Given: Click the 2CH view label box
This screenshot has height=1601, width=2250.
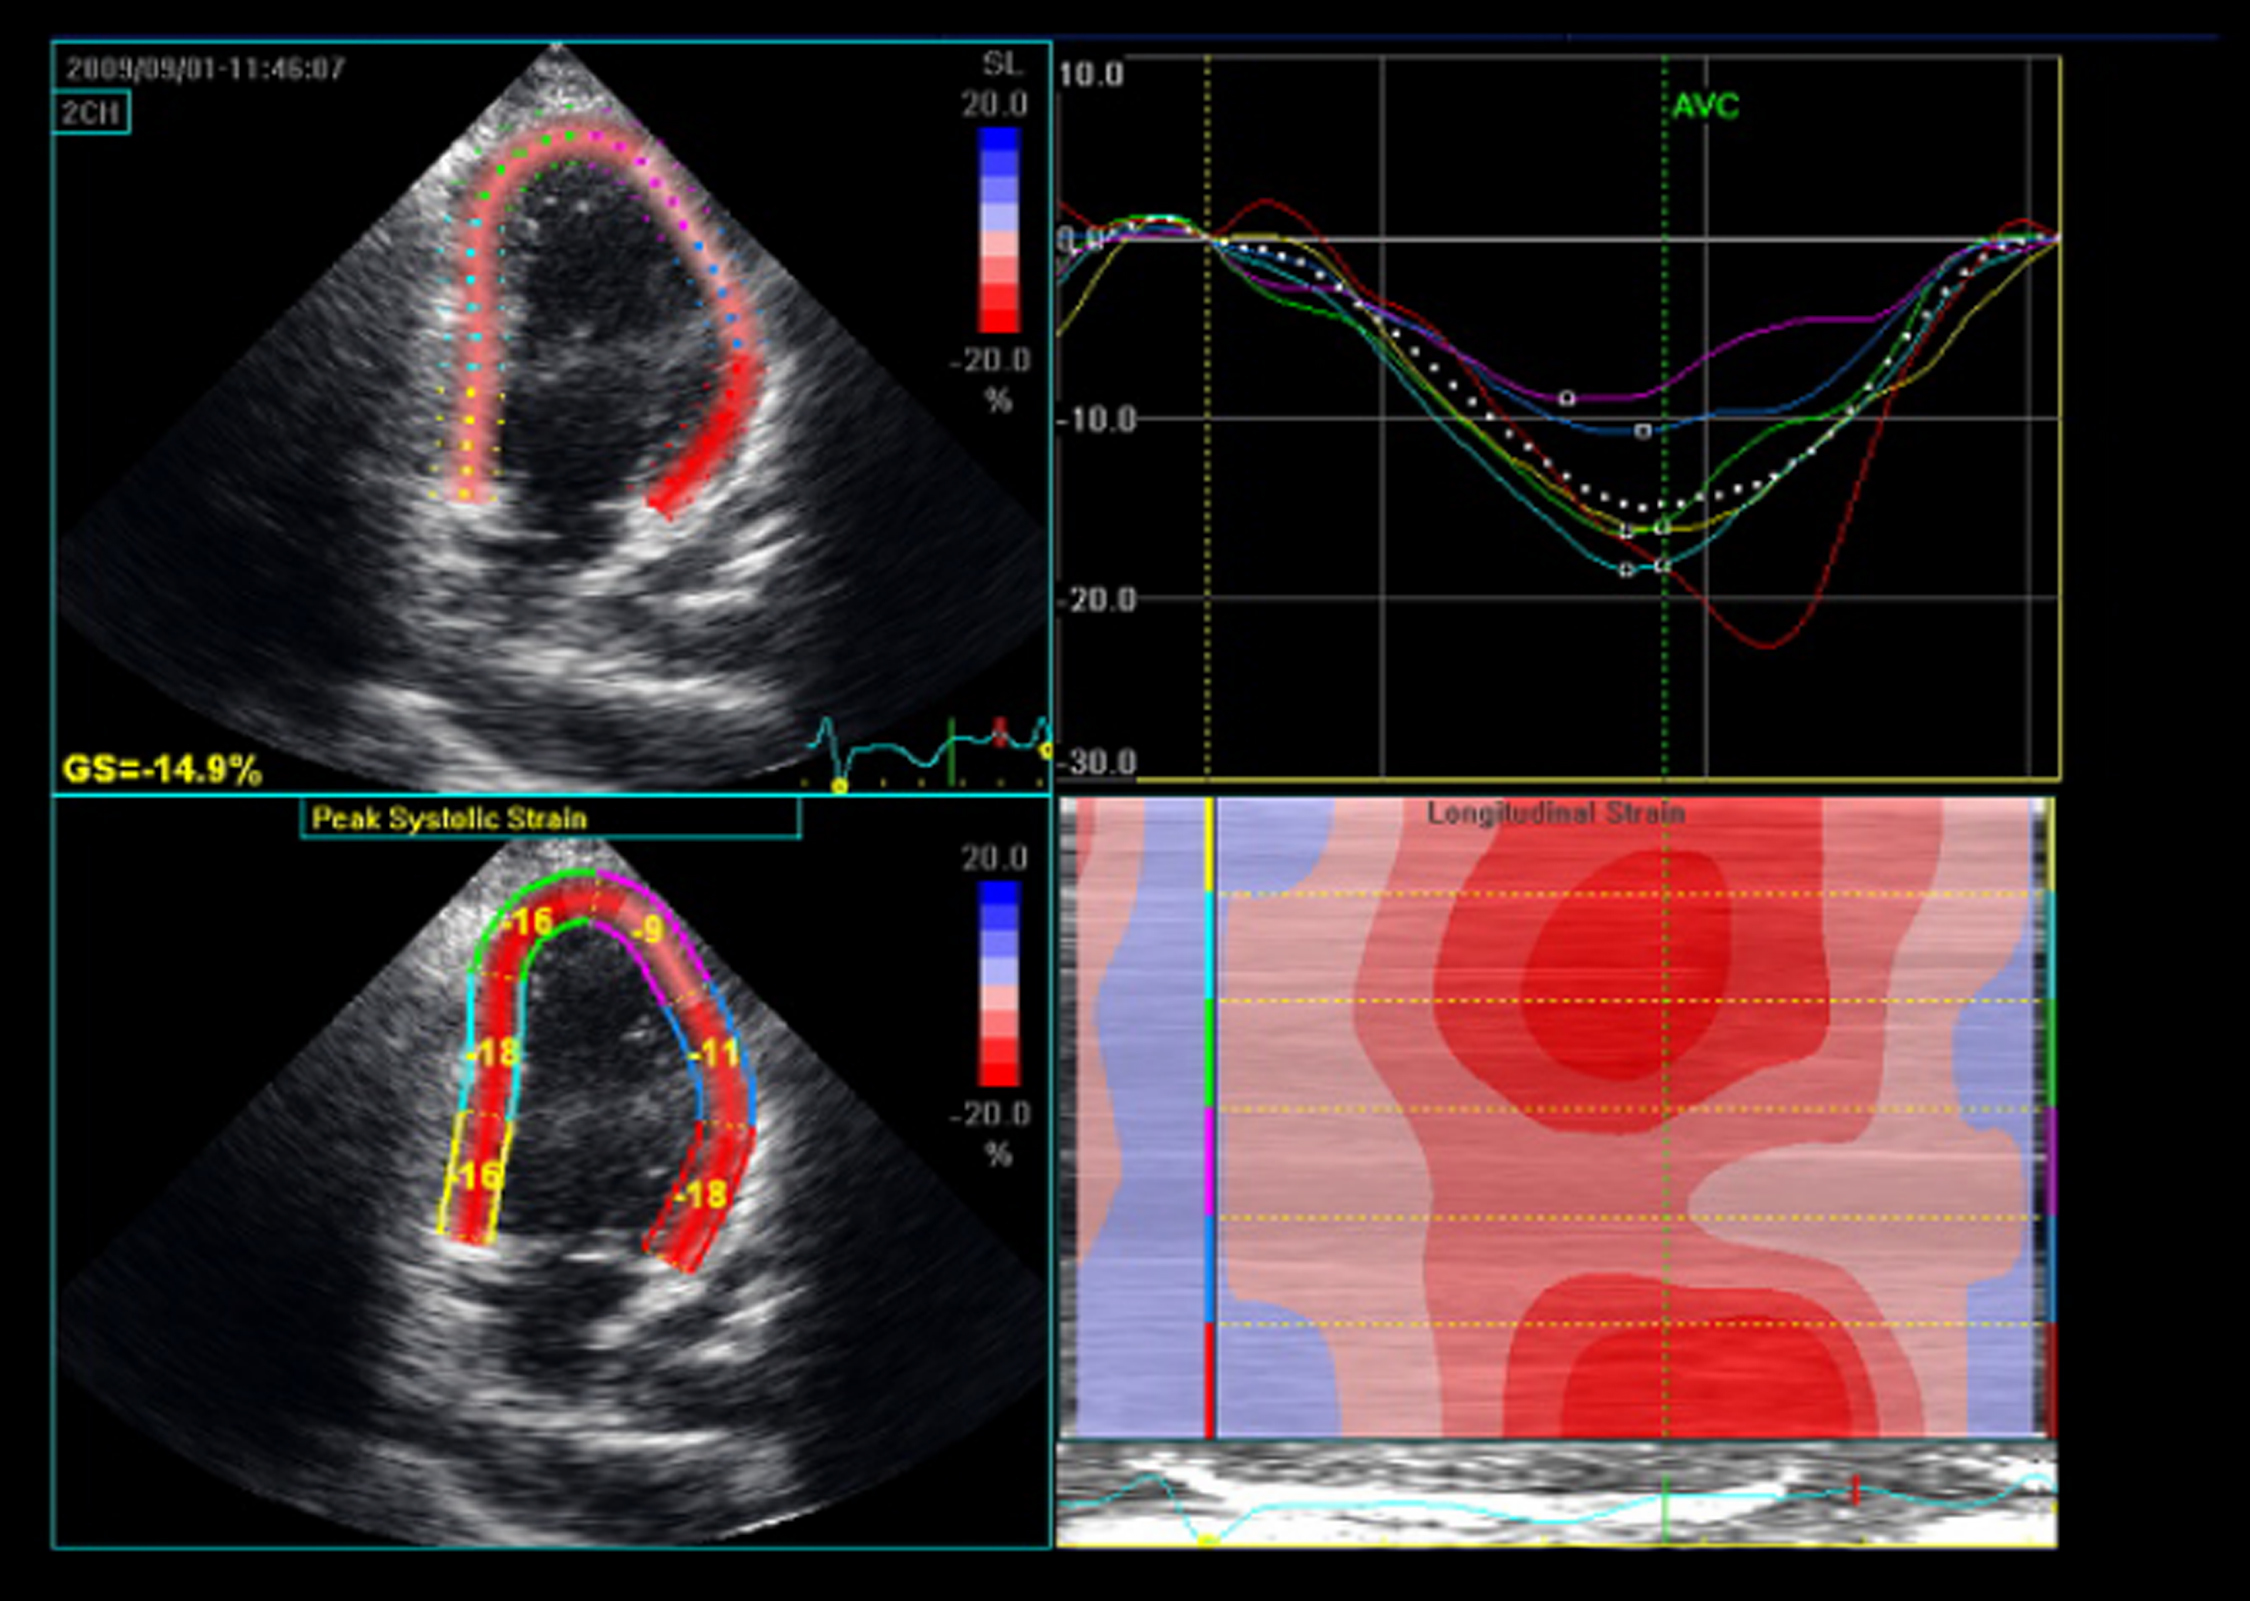Looking at the screenshot, I should point(90,112).
